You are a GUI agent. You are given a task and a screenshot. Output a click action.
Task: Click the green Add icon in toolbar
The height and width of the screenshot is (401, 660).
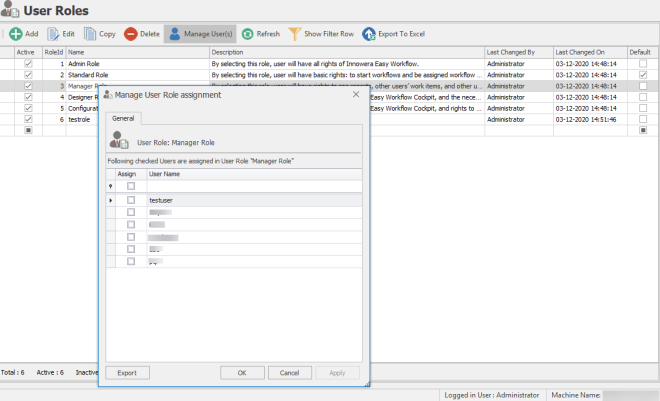point(16,34)
